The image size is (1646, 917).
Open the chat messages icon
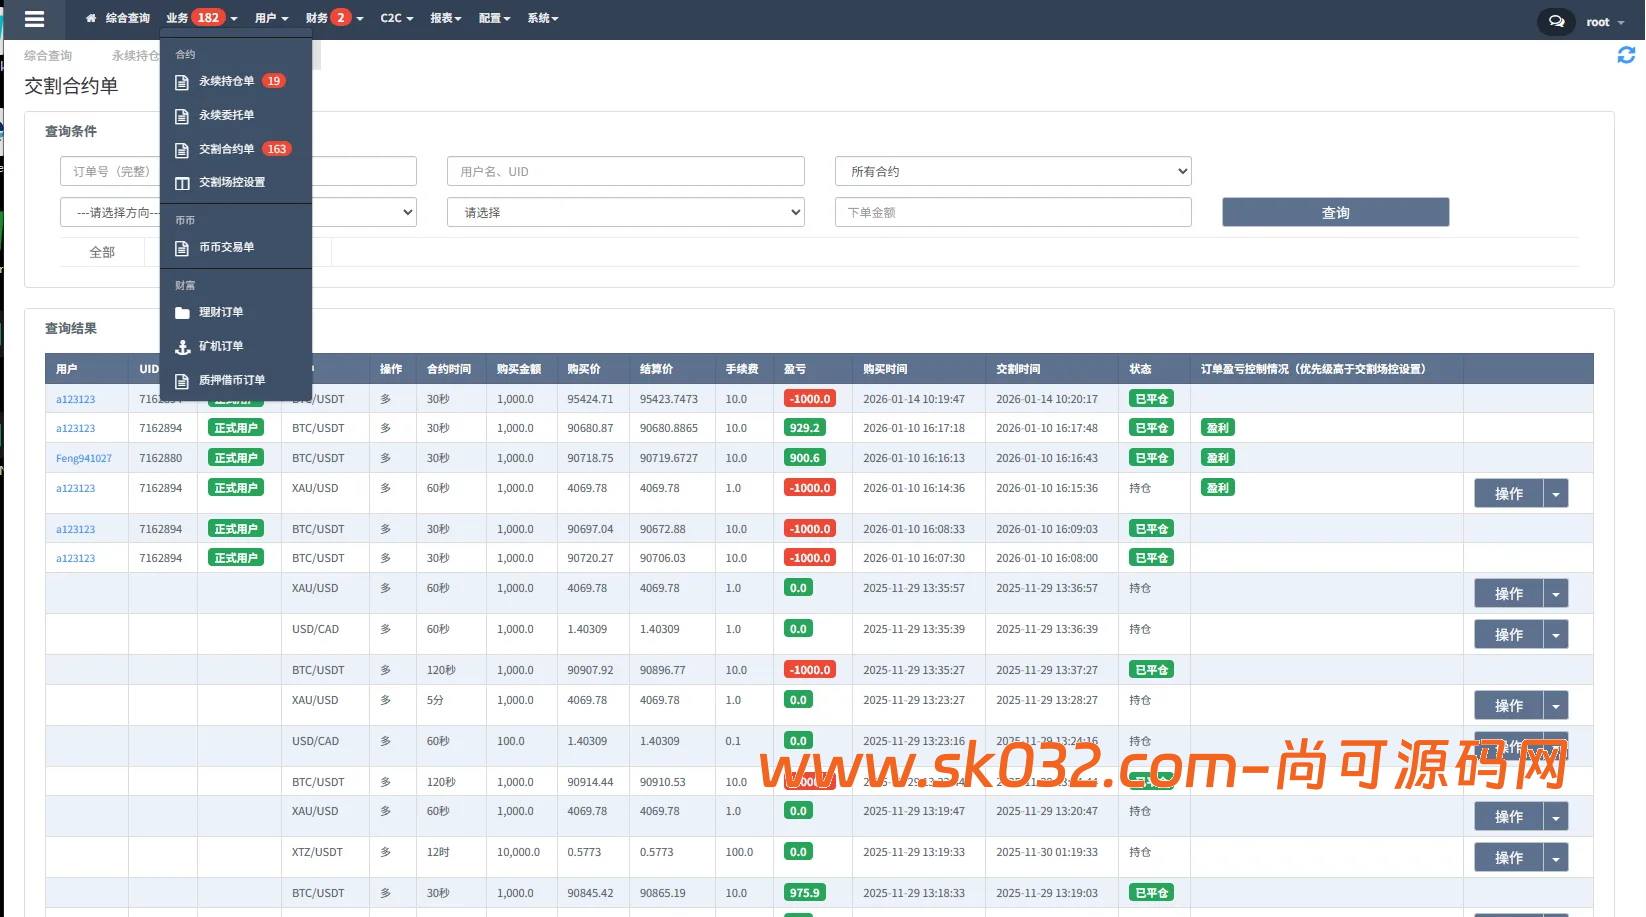click(x=1556, y=21)
